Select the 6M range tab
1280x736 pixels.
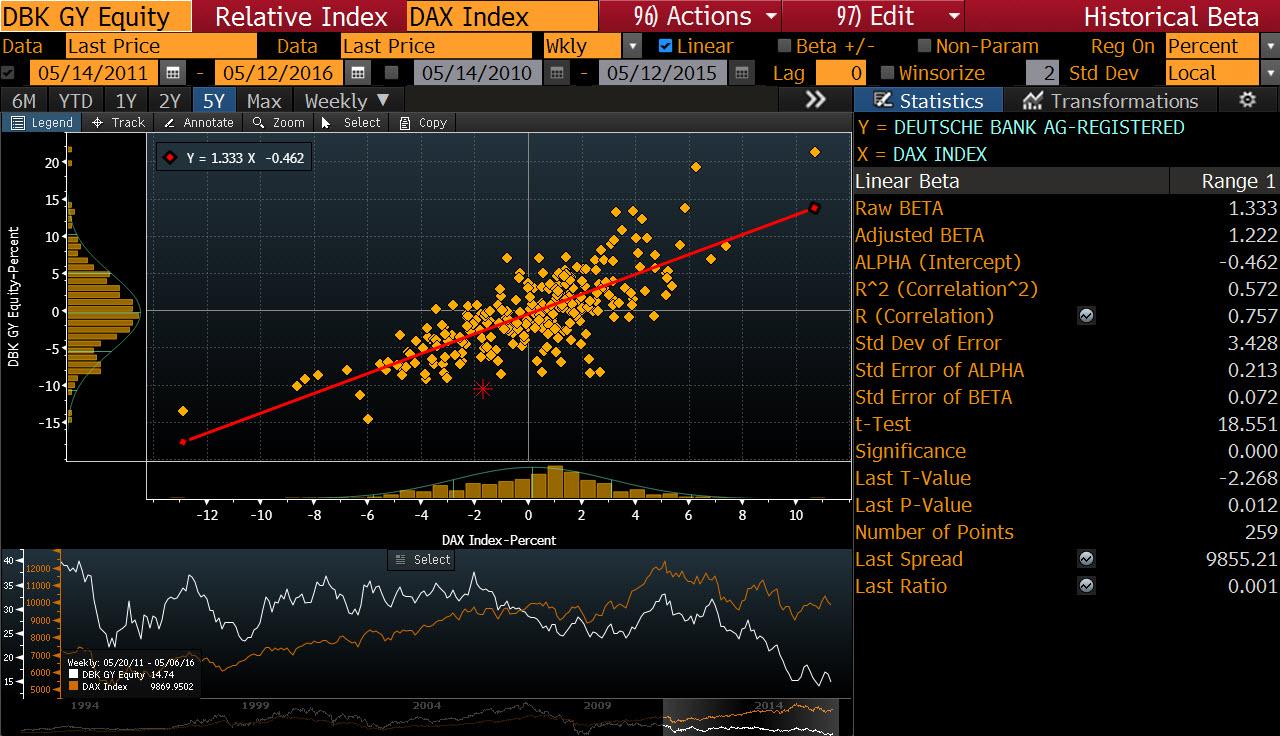coord(24,101)
